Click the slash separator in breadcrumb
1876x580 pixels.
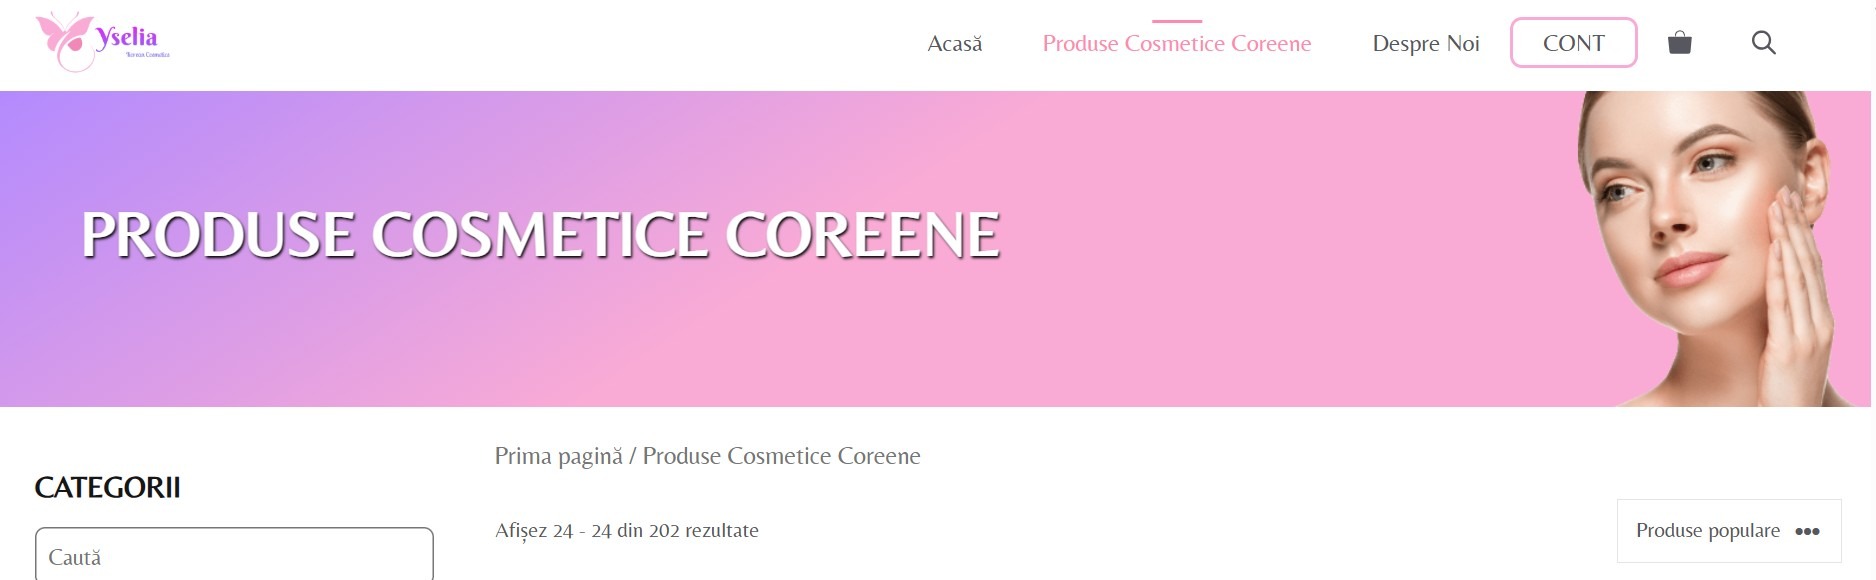(x=632, y=457)
